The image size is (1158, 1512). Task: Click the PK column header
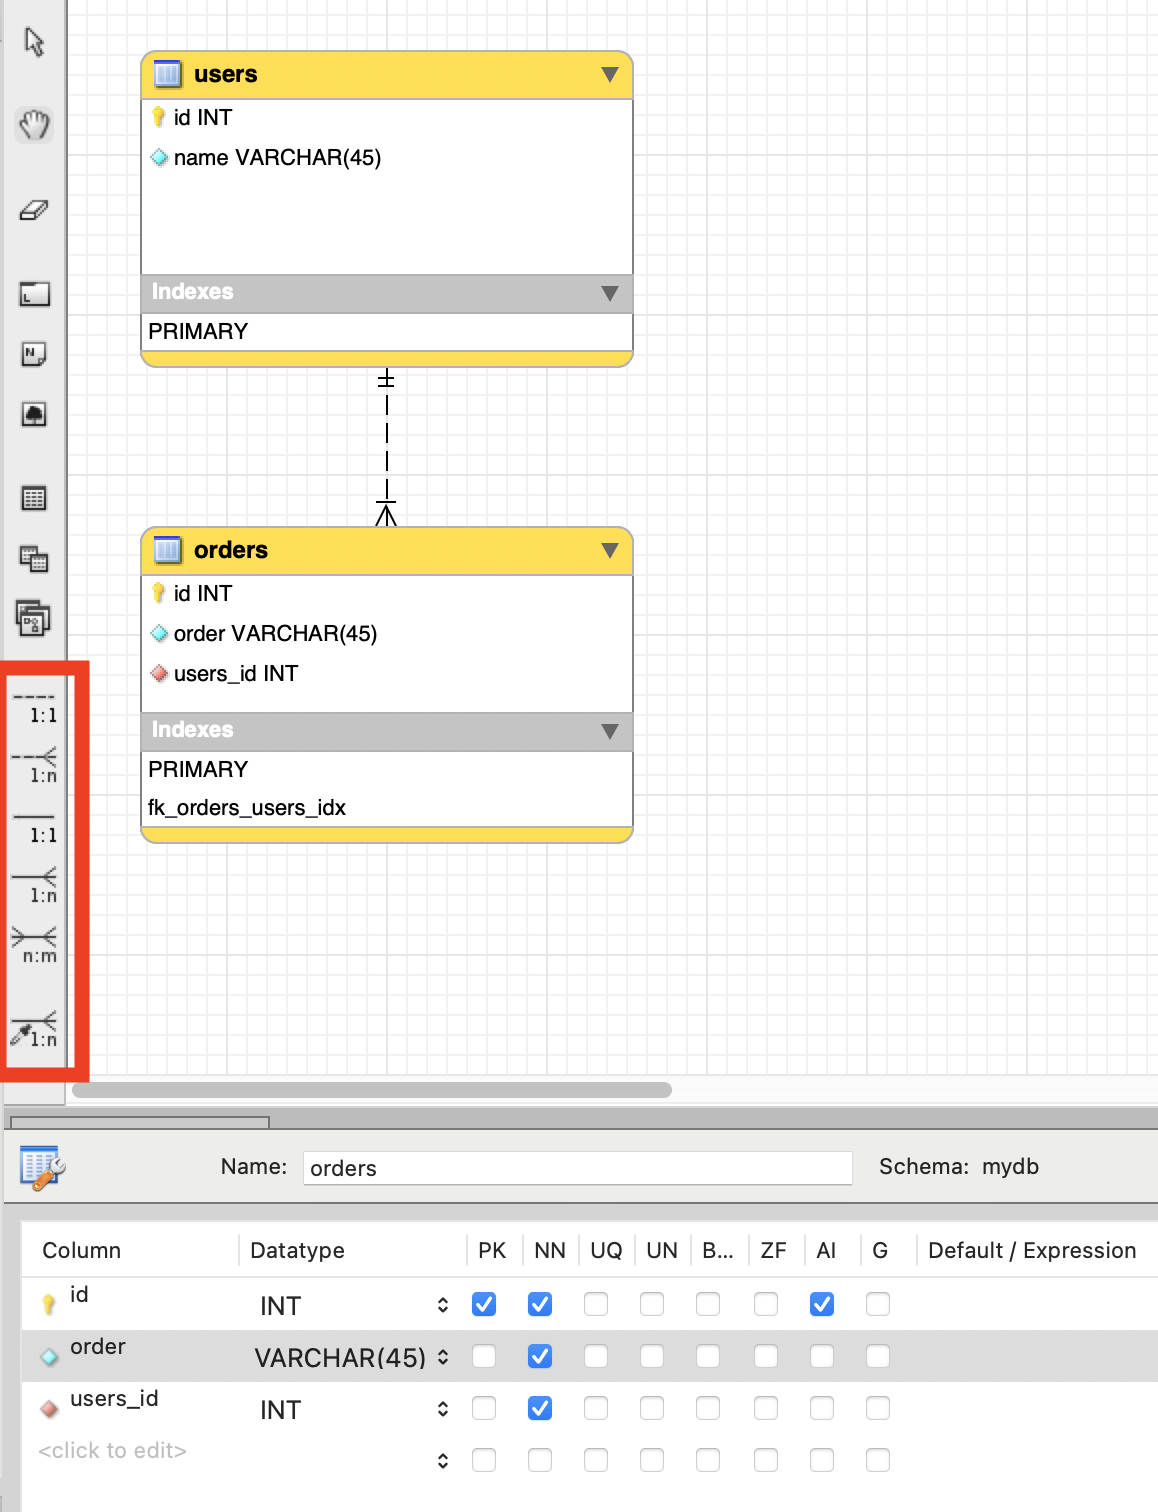(x=492, y=1250)
